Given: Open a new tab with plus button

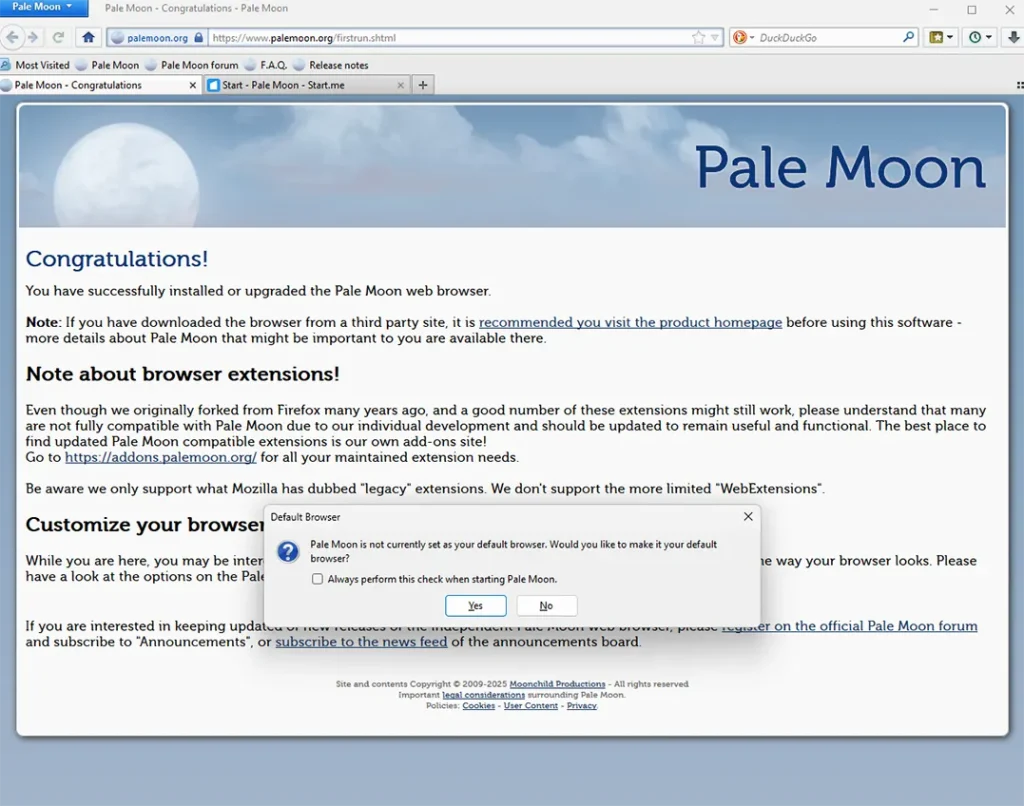Looking at the screenshot, I should [423, 85].
